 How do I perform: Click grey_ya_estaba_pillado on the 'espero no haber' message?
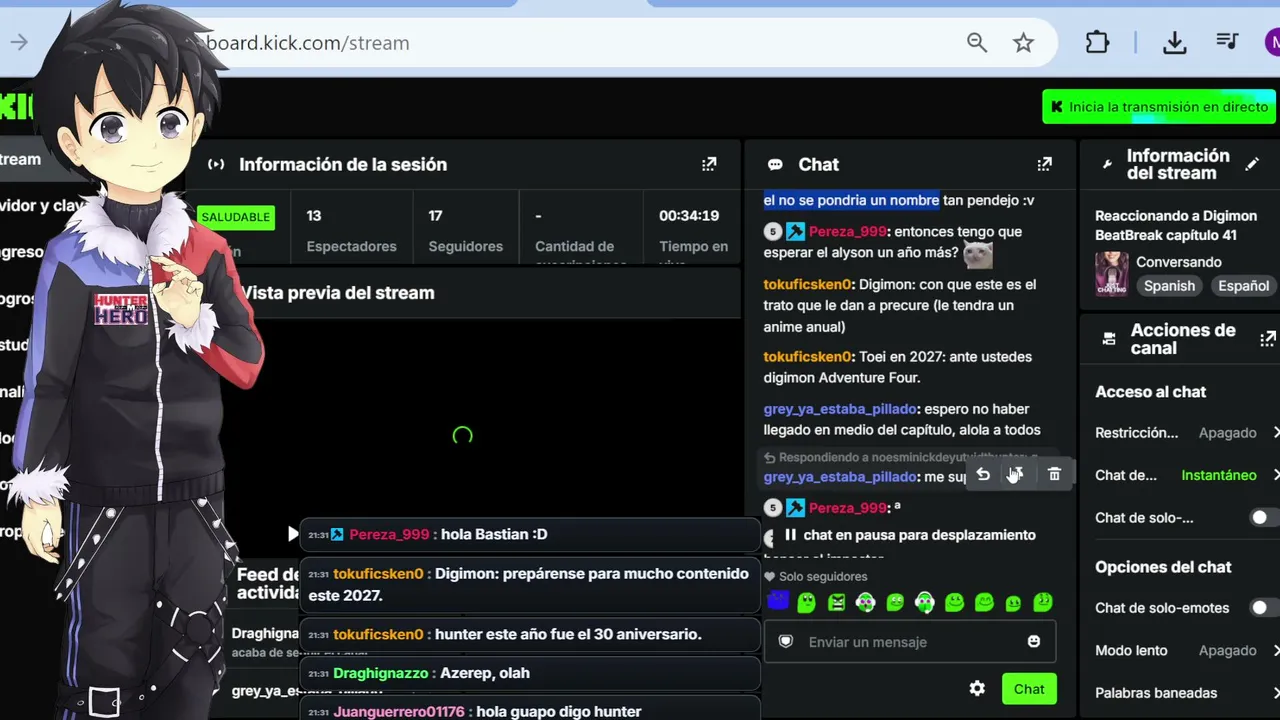point(840,408)
